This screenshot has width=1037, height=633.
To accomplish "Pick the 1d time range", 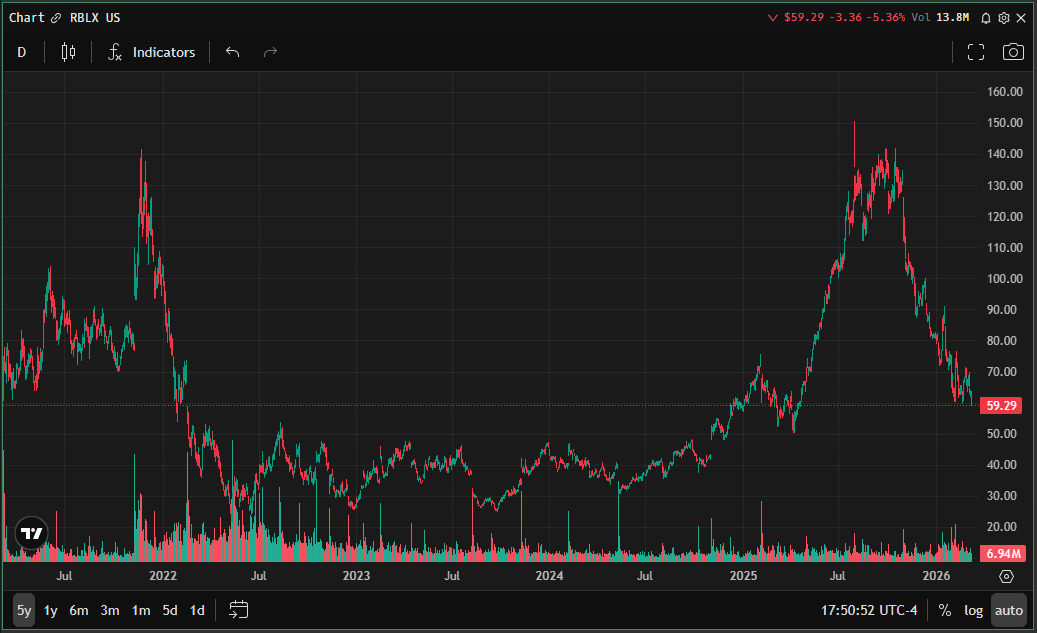I will pos(197,610).
